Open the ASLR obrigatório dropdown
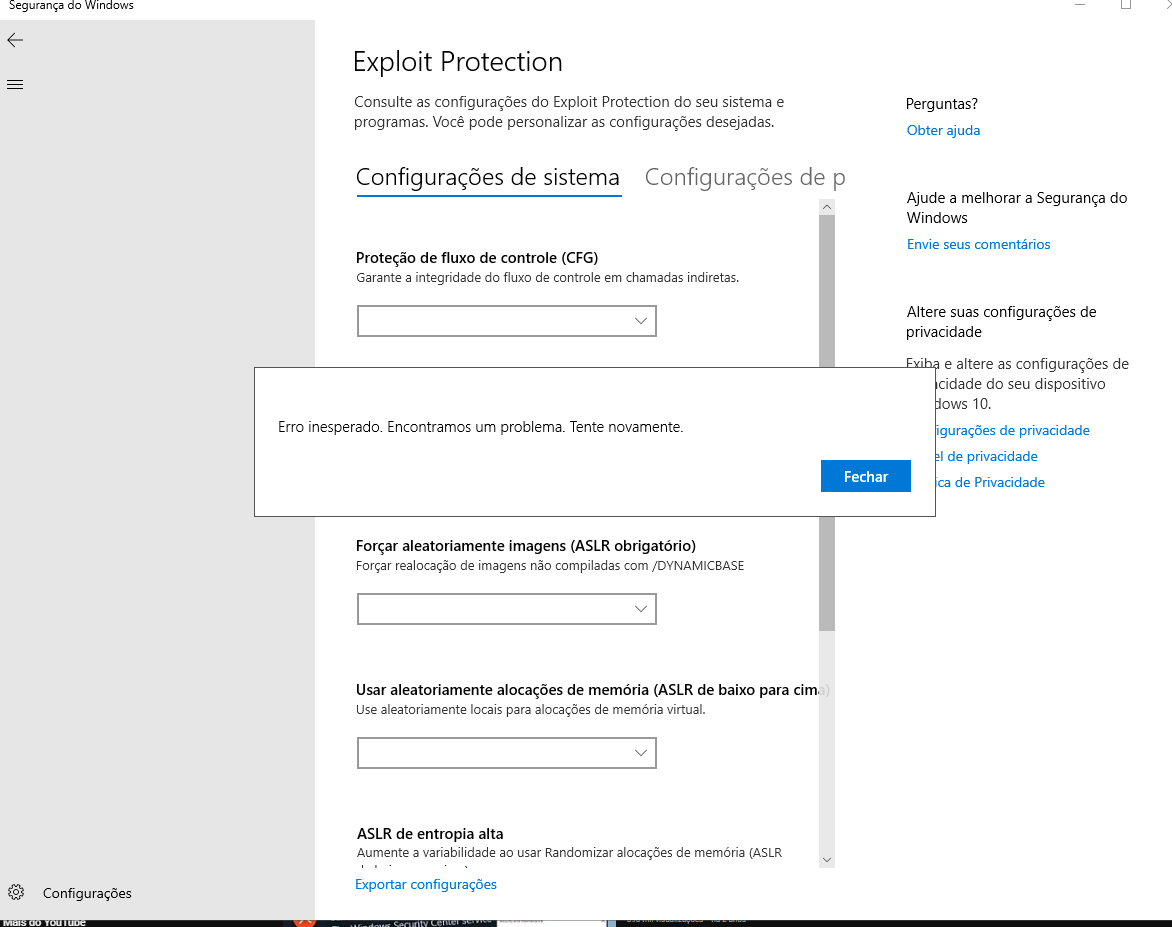 click(506, 609)
